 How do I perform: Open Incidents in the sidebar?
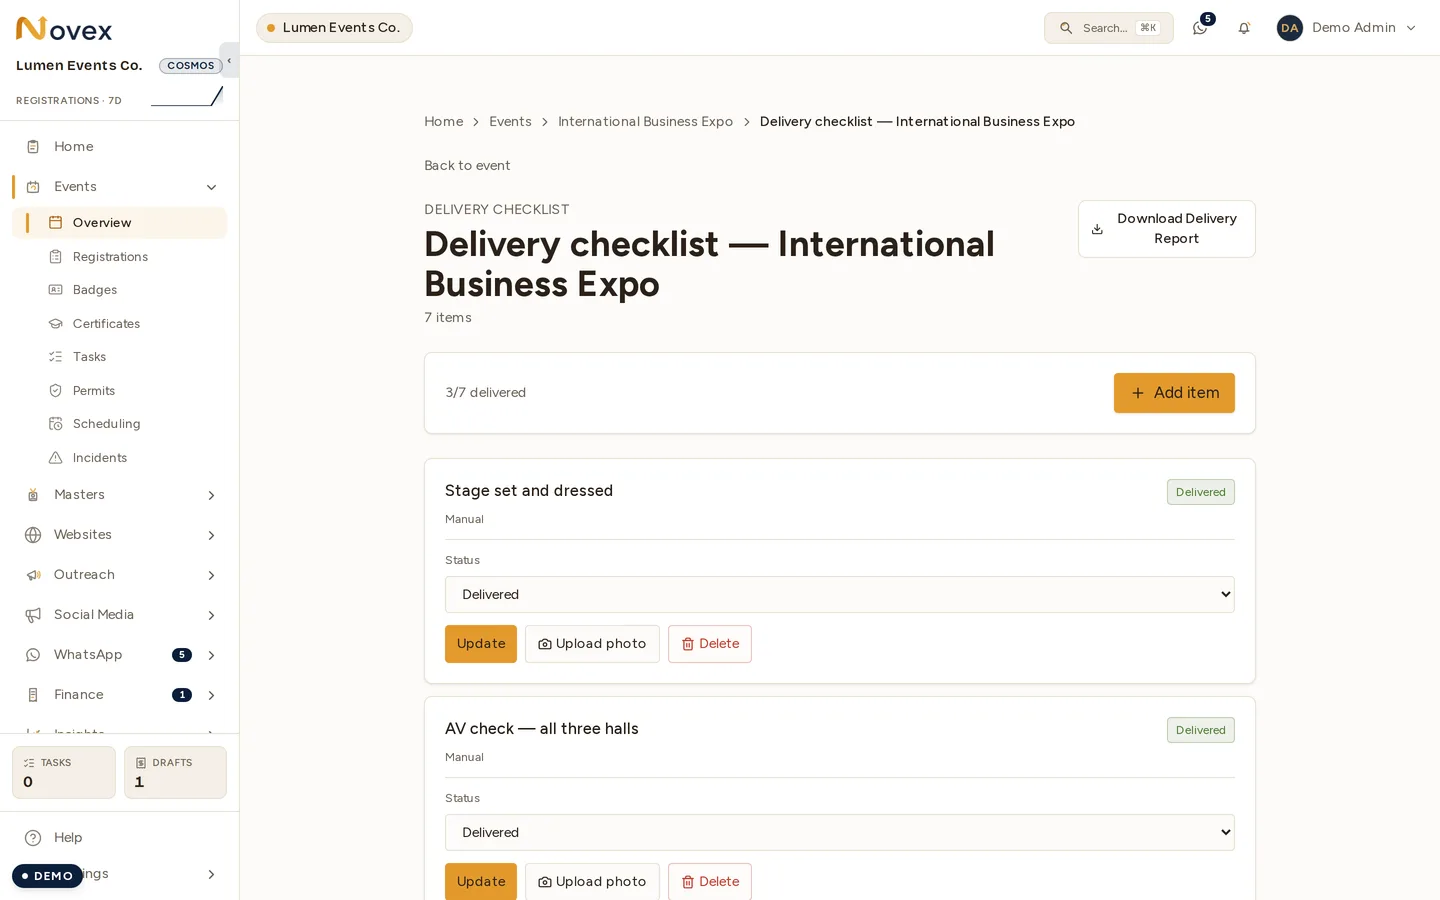pyautogui.click(x=119, y=458)
